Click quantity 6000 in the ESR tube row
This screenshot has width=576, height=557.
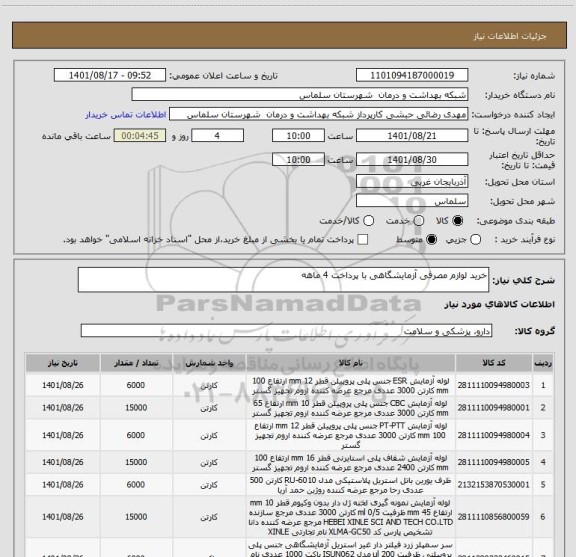click(x=136, y=385)
